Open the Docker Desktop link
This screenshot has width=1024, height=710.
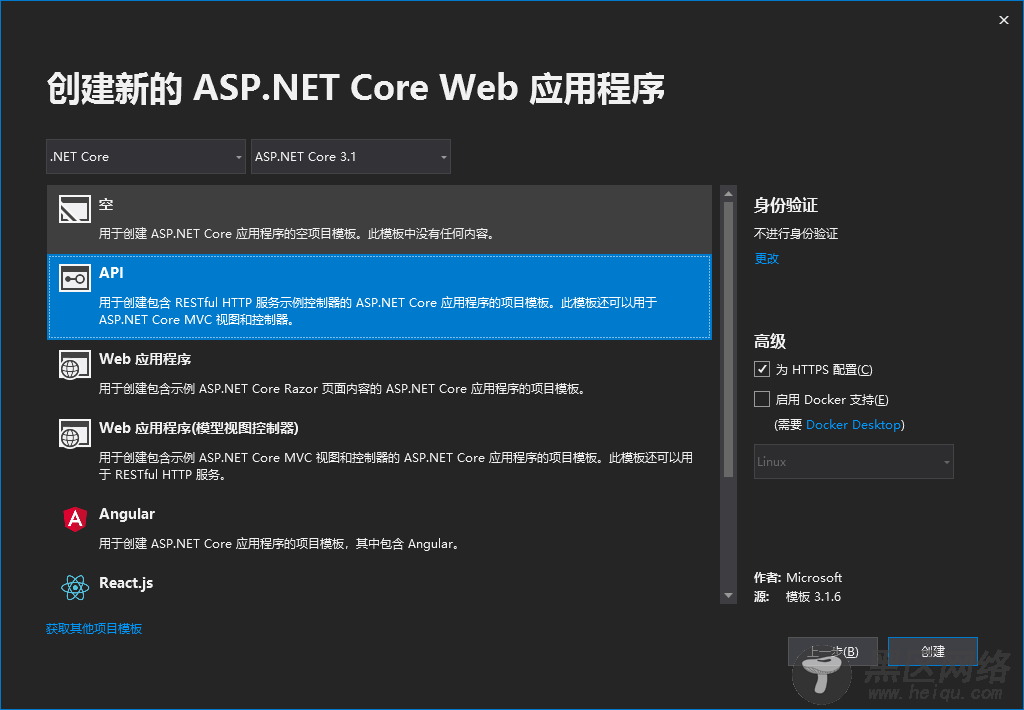[854, 425]
